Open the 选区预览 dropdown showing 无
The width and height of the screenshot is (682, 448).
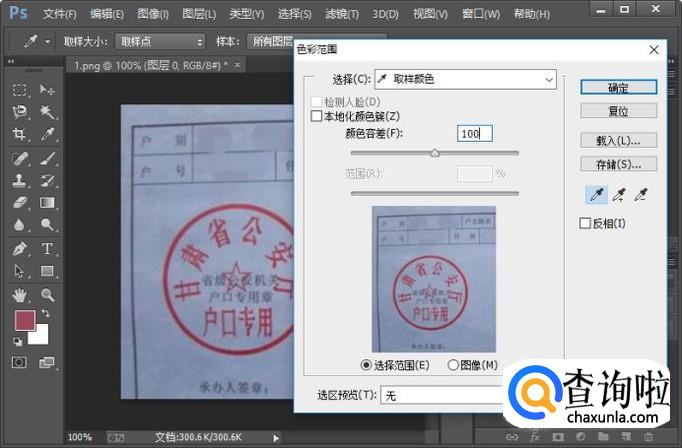(x=441, y=395)
